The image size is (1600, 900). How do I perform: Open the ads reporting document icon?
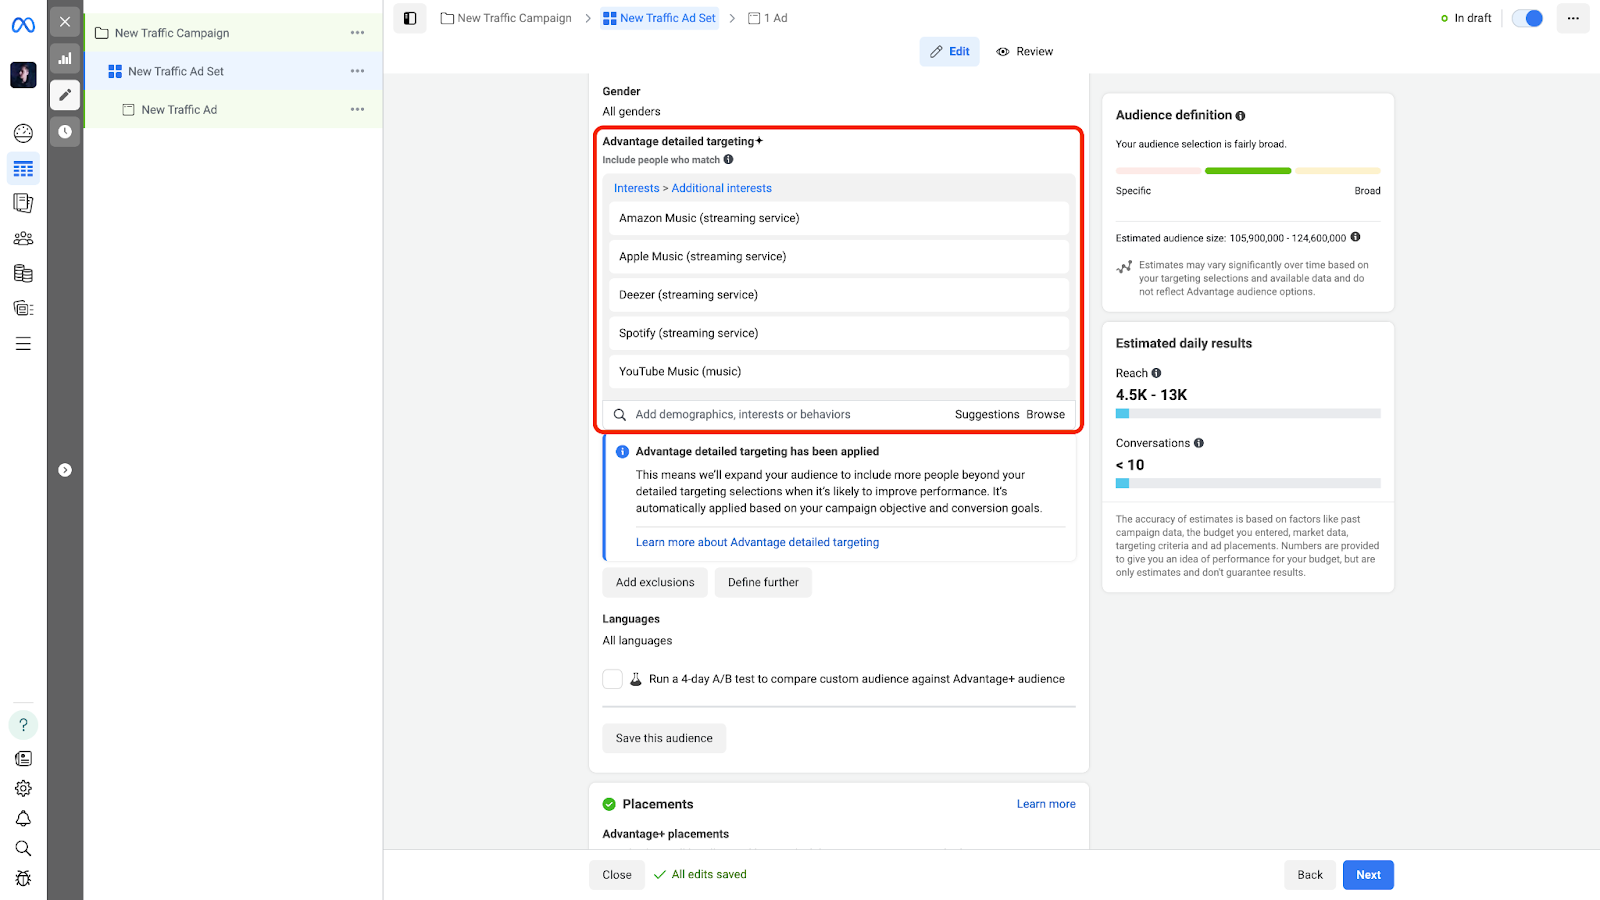tap(23, 204)
